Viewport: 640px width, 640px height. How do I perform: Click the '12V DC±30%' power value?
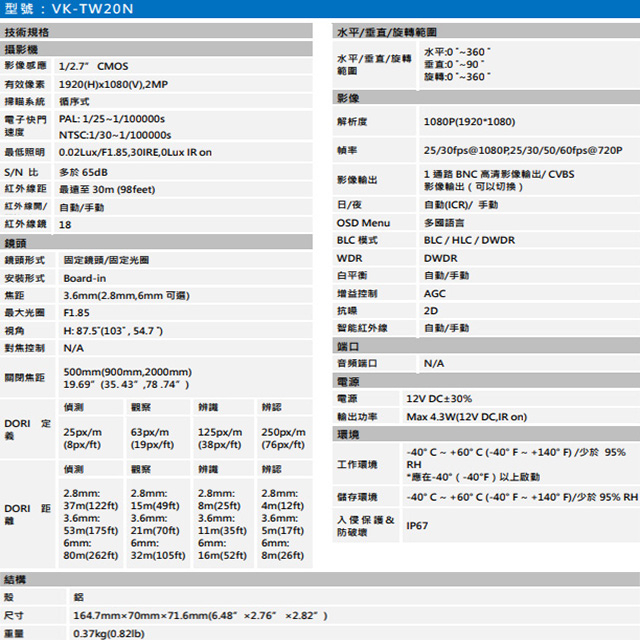click(439, 399)
